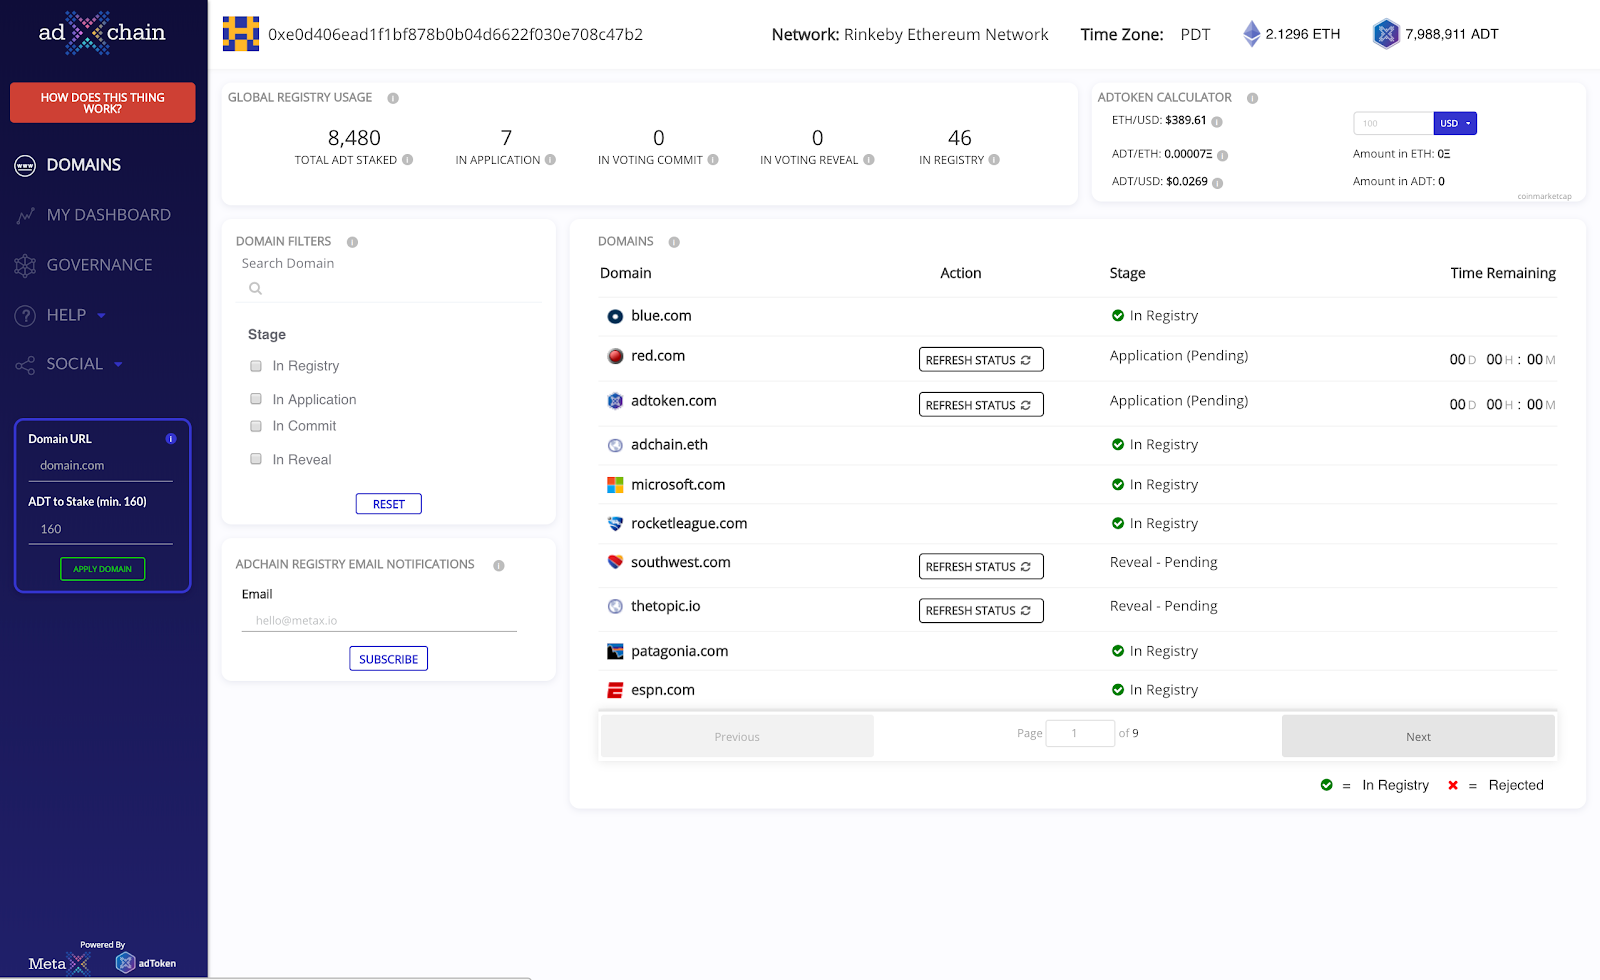Screen dimensions: 1600x980
Task: Click the Email address input
Action: [379, 621]
